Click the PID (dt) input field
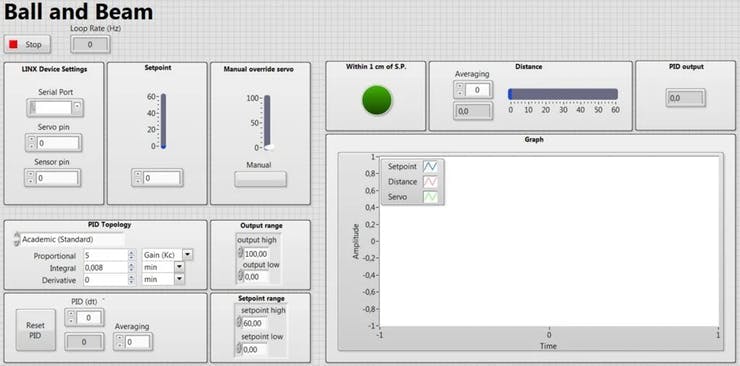The height and width of the screenshot is (366, 740). point(90,318)
